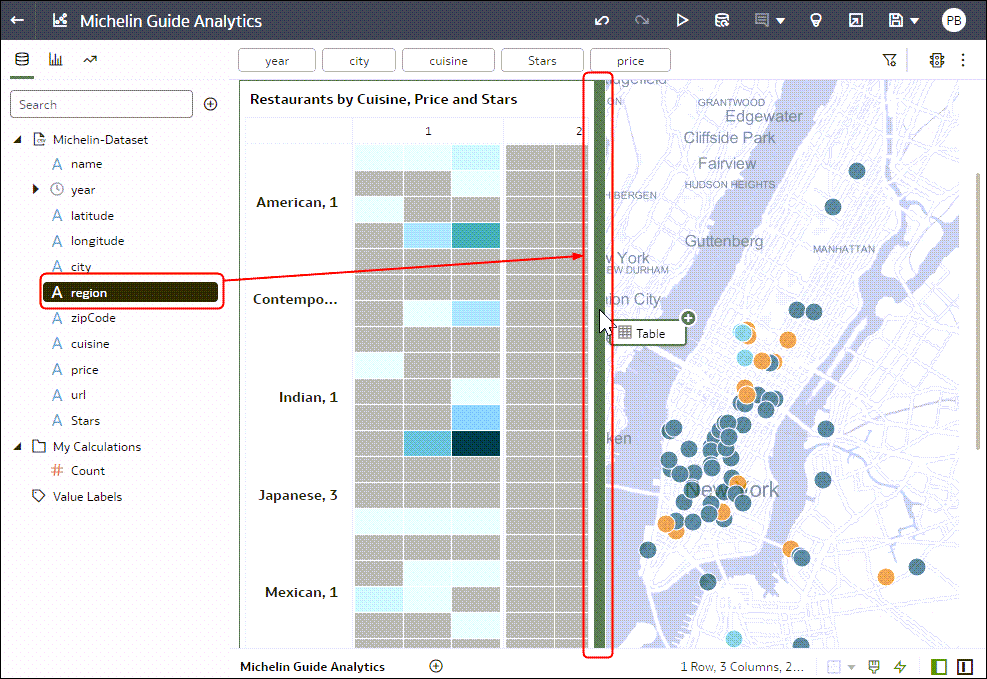Viewport: 987px width, 679px height.
Task: Click the back arrow in header
Action: pyautogui.click(x=18, y=20)
